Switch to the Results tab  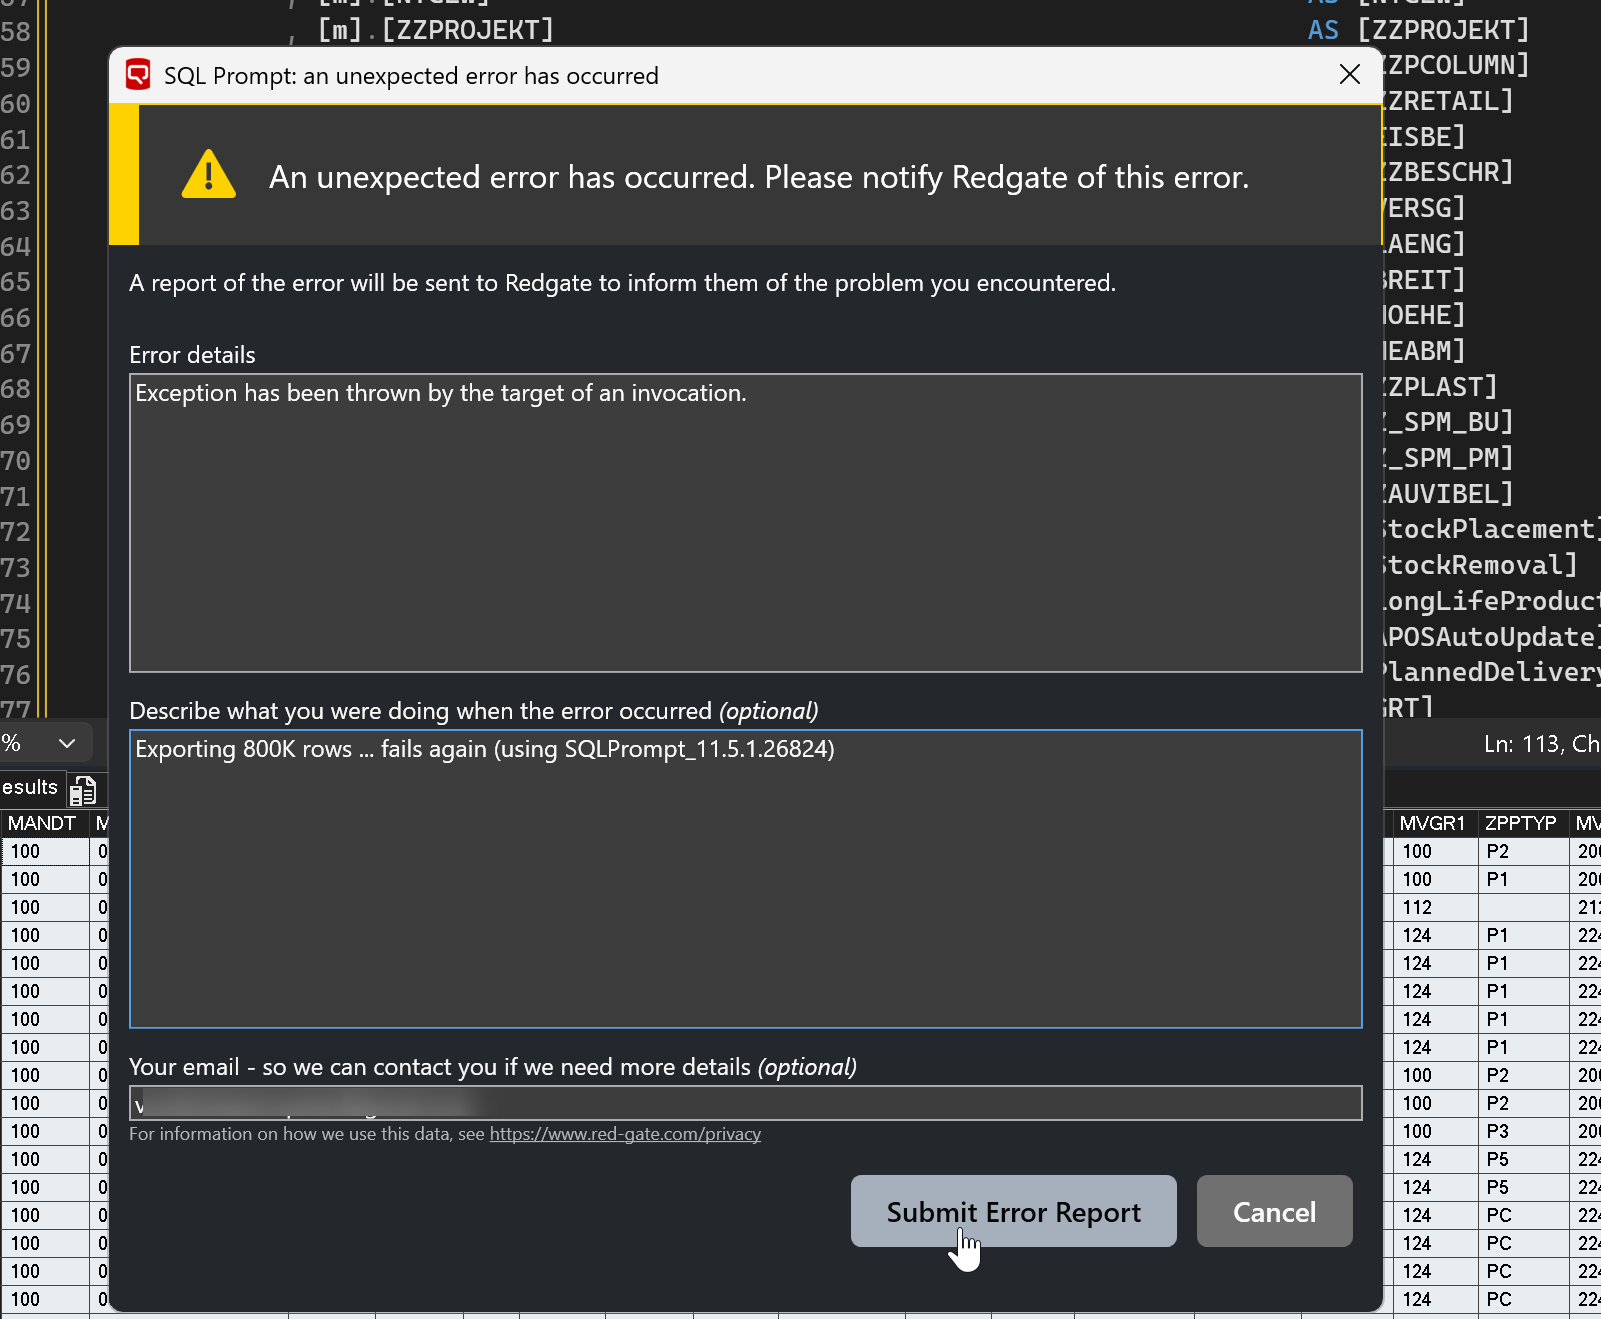30,787
